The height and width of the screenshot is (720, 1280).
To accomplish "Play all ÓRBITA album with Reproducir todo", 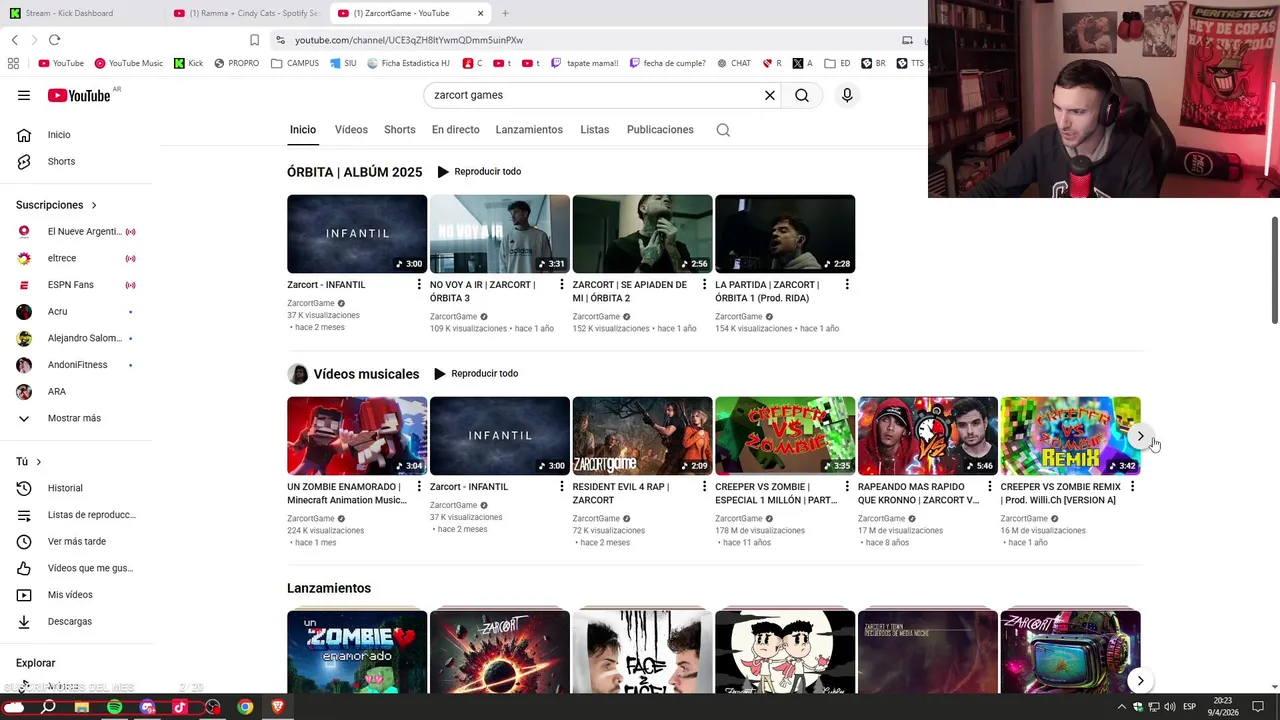I will click(479, 172).
